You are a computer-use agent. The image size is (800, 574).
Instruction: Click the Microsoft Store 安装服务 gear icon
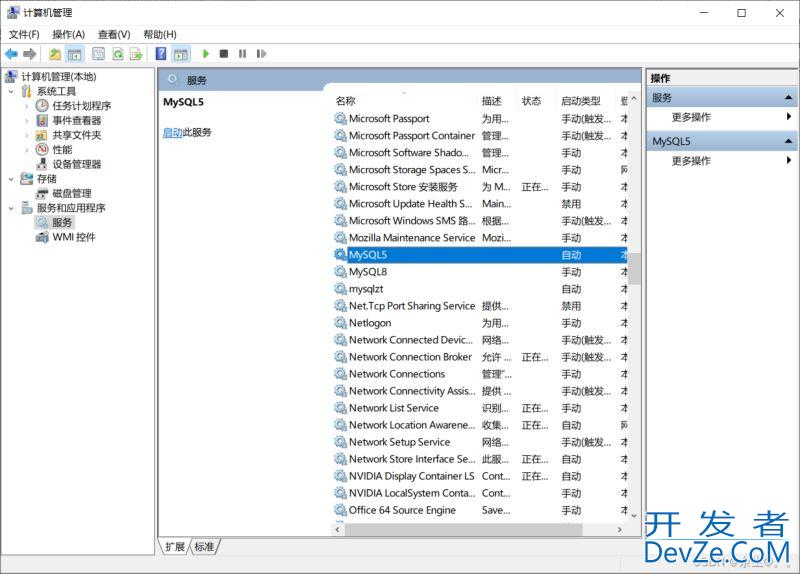tap(340, 187)
